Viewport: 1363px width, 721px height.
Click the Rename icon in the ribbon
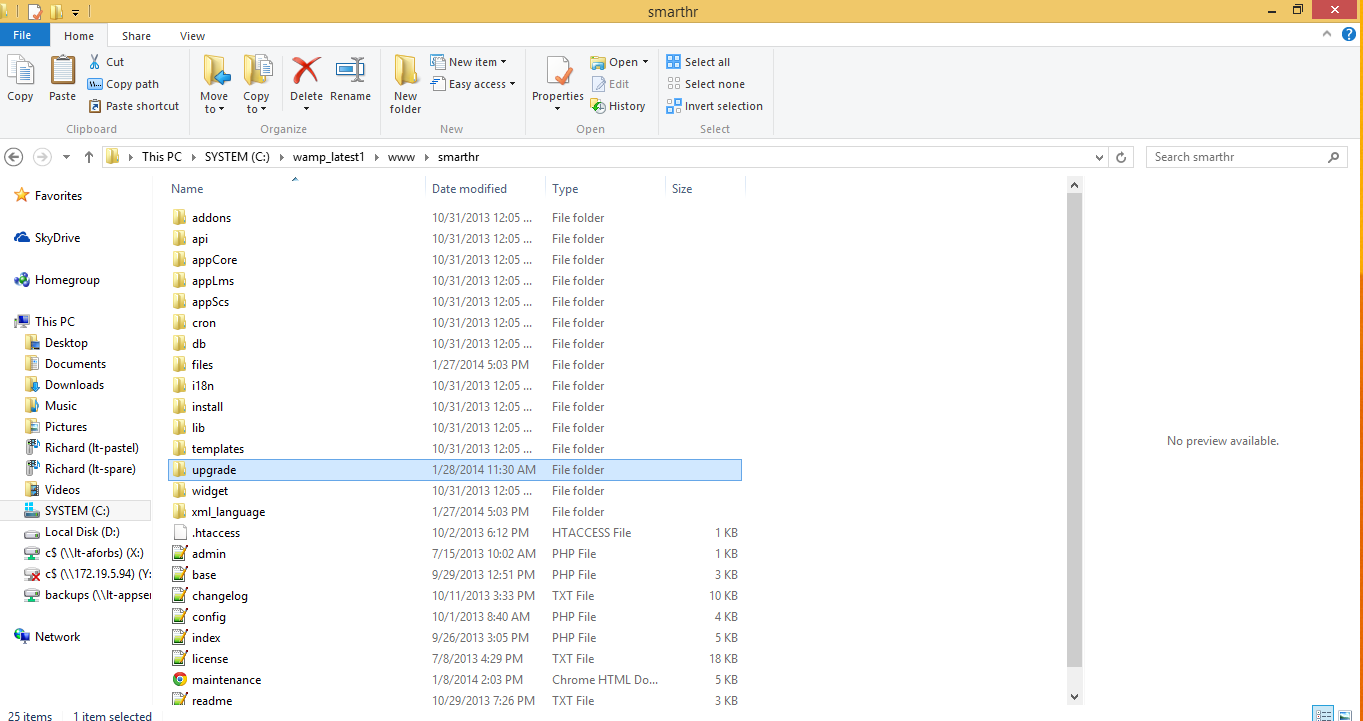point(350,72)
